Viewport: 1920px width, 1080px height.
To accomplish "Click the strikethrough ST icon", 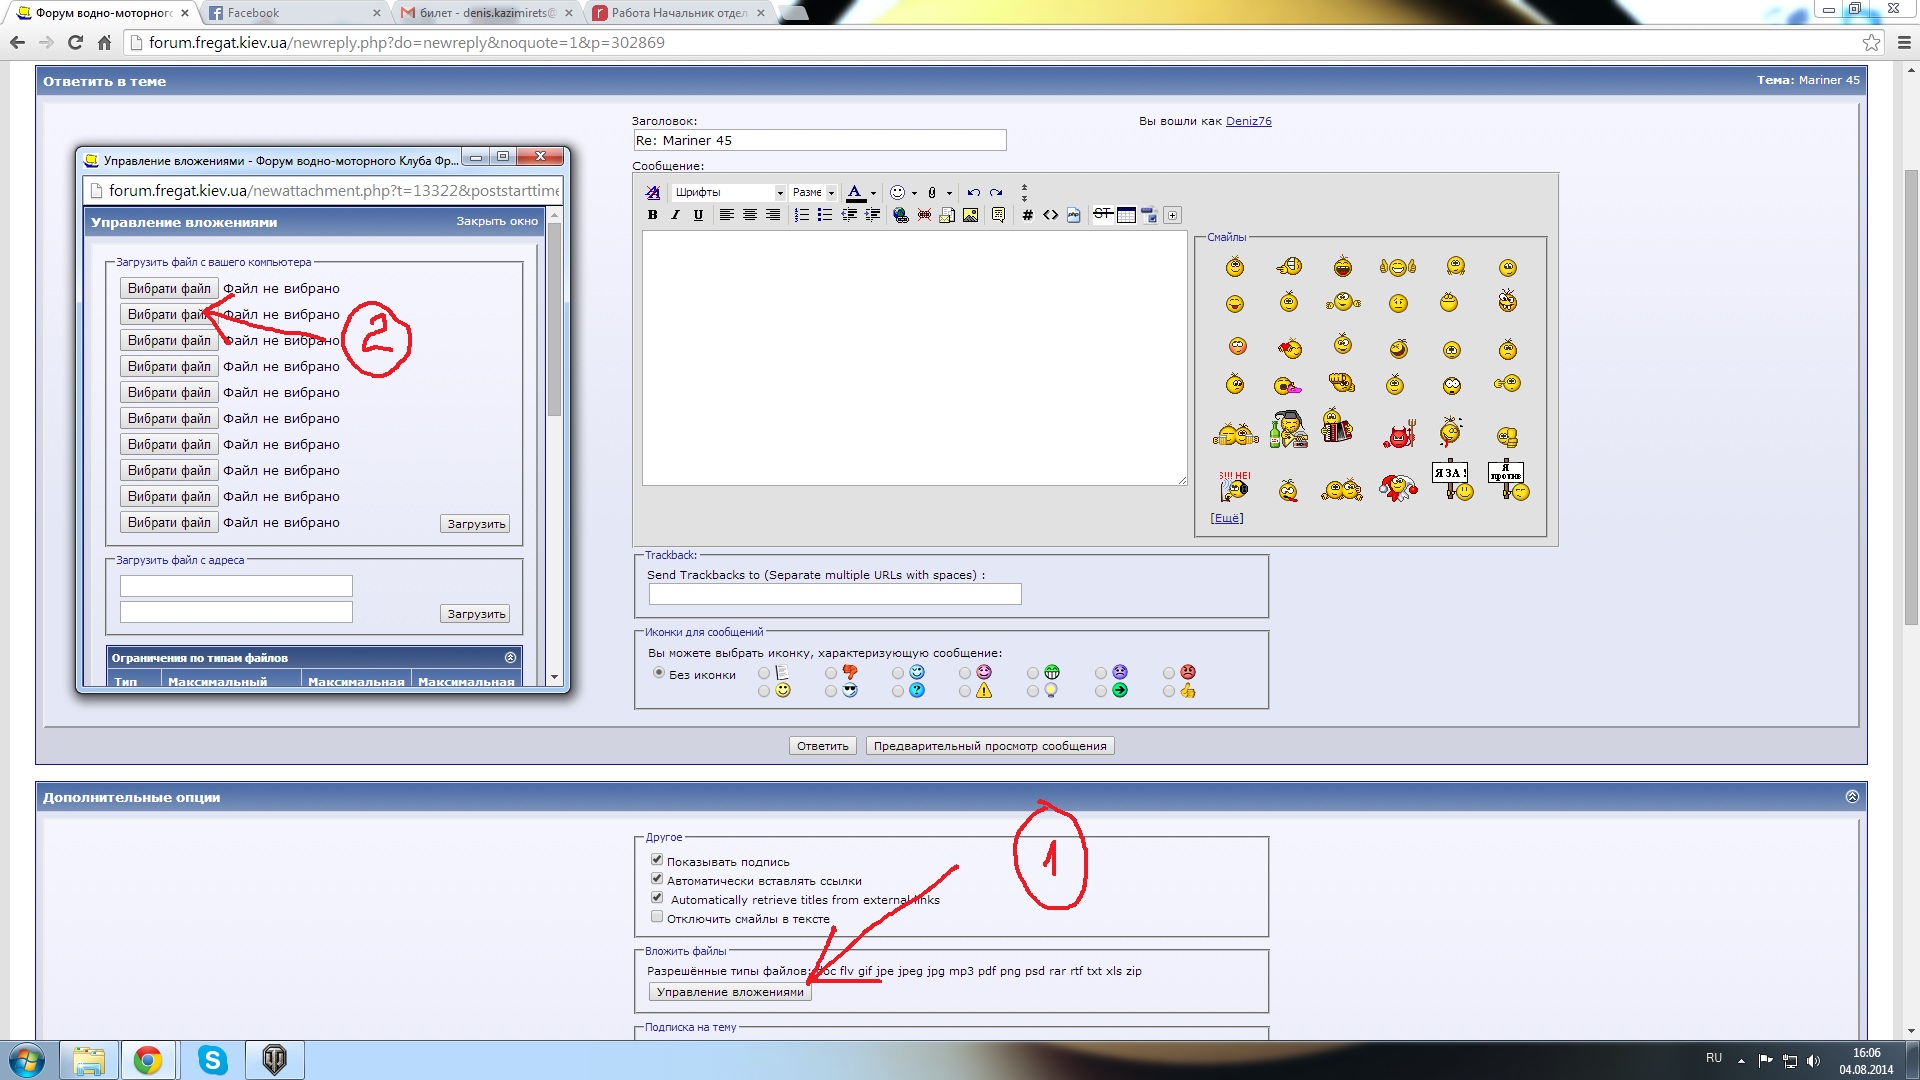I will click(x=1102, y=214).
